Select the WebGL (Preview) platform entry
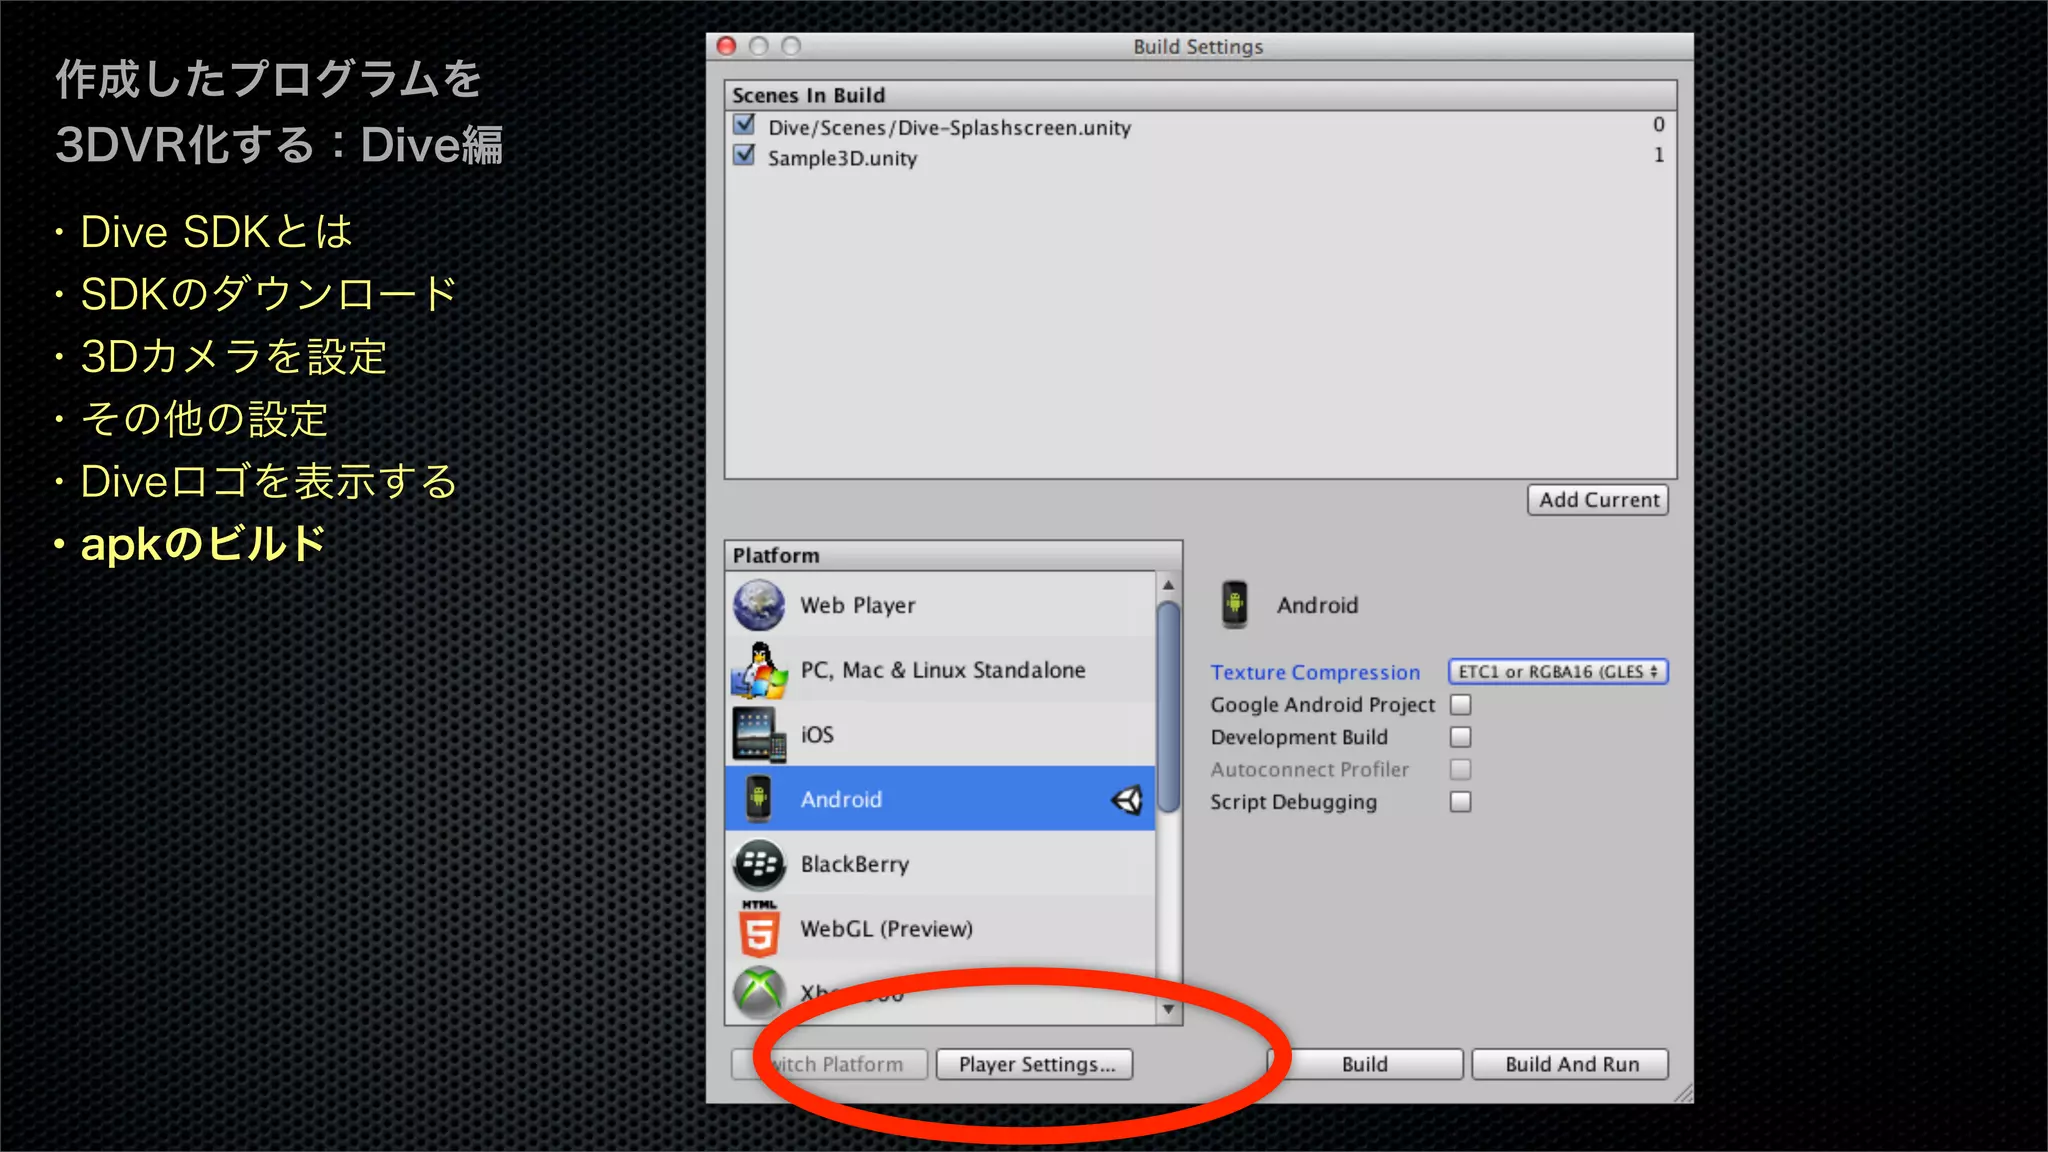This screenshot has height=1152, width=2048. tap(886, 929)
